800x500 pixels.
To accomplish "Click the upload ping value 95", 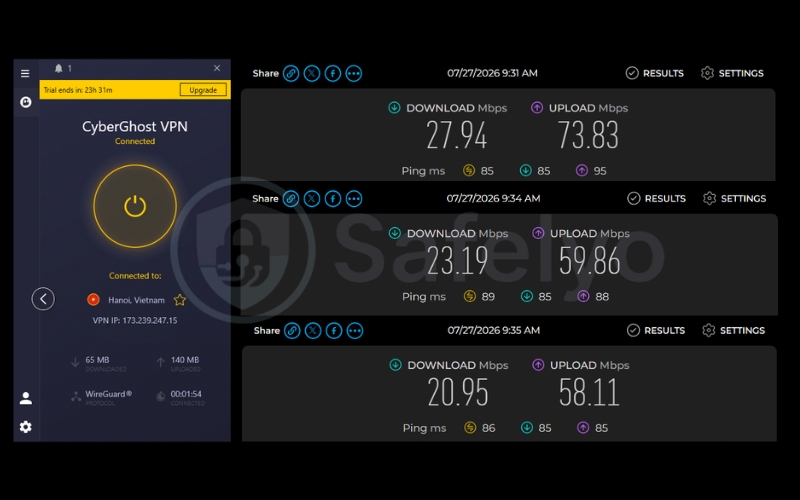I will pos(600,171).
